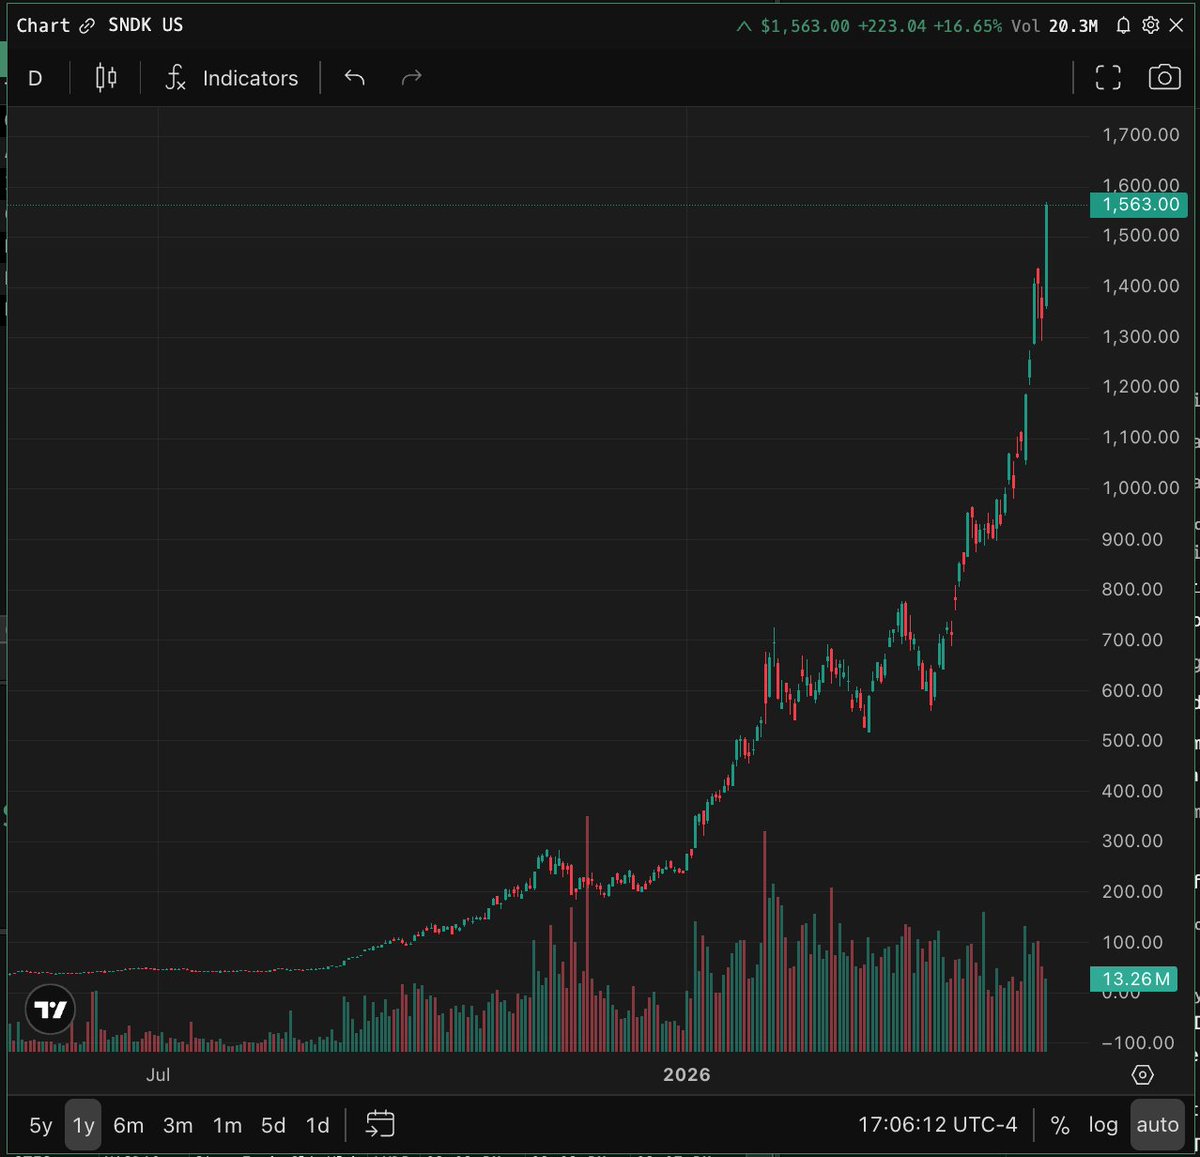The width and height of the screenshot is (1200, 1157).
Task: Open the go-to-date calendar icon
Action: tap(380, 1124)
